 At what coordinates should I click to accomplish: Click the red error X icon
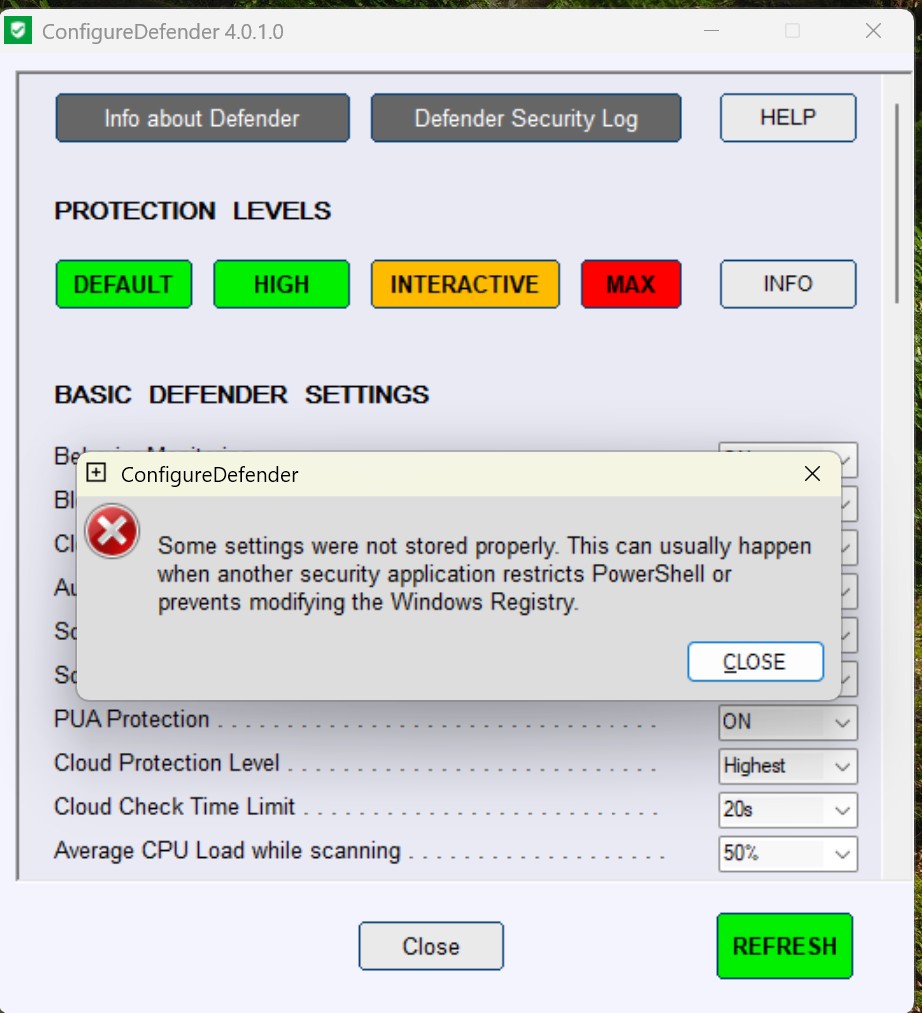tap(112, 531)
